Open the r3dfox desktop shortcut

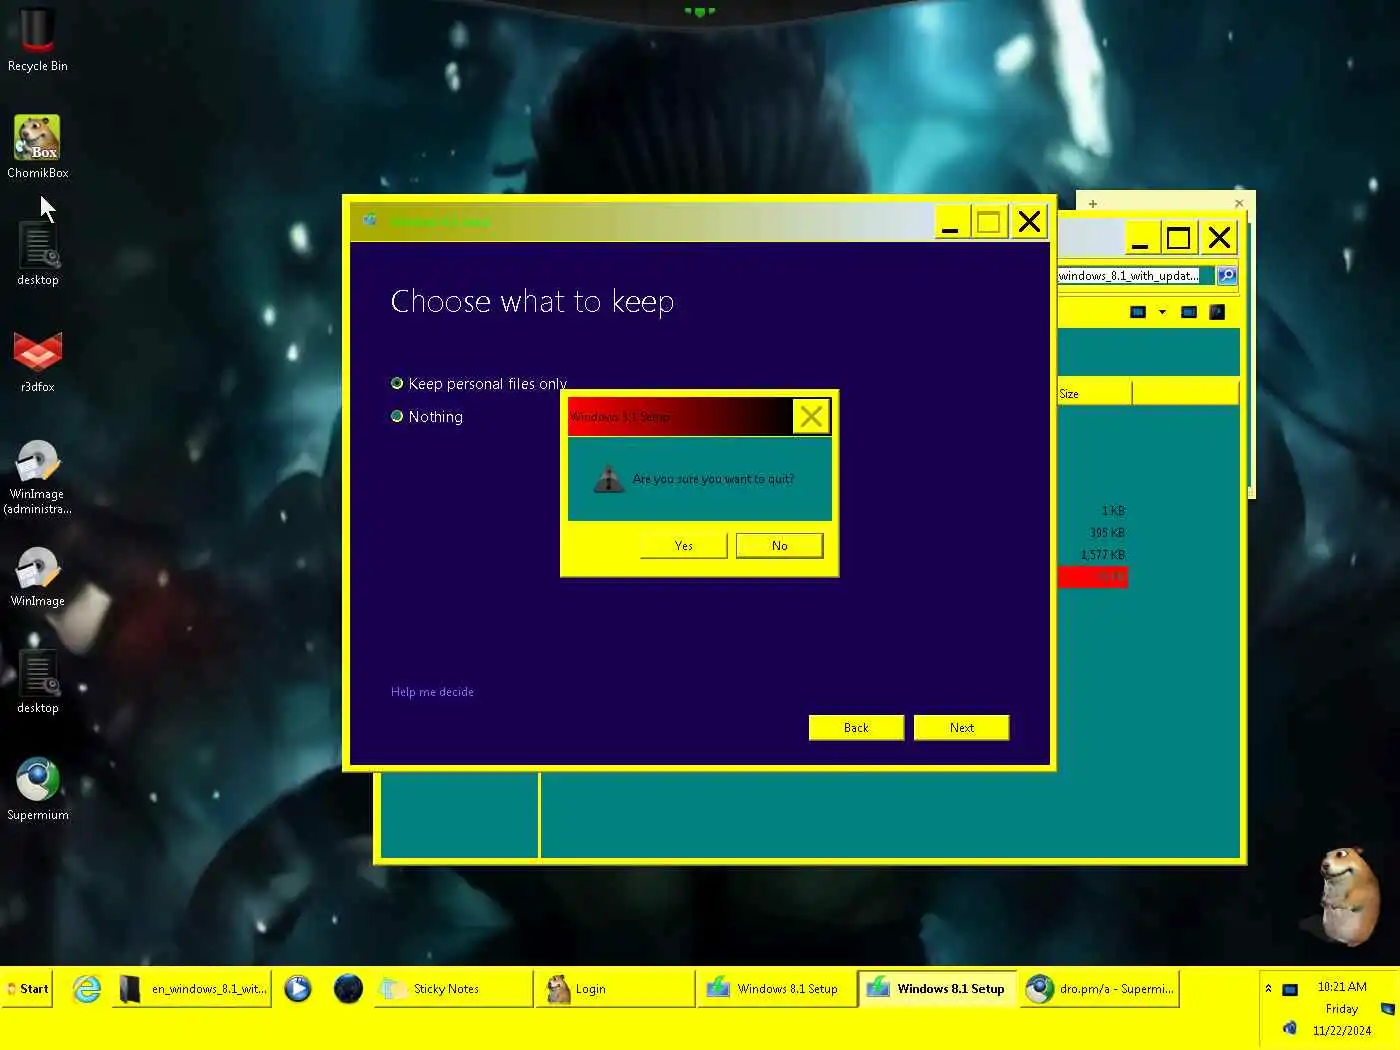37,361
